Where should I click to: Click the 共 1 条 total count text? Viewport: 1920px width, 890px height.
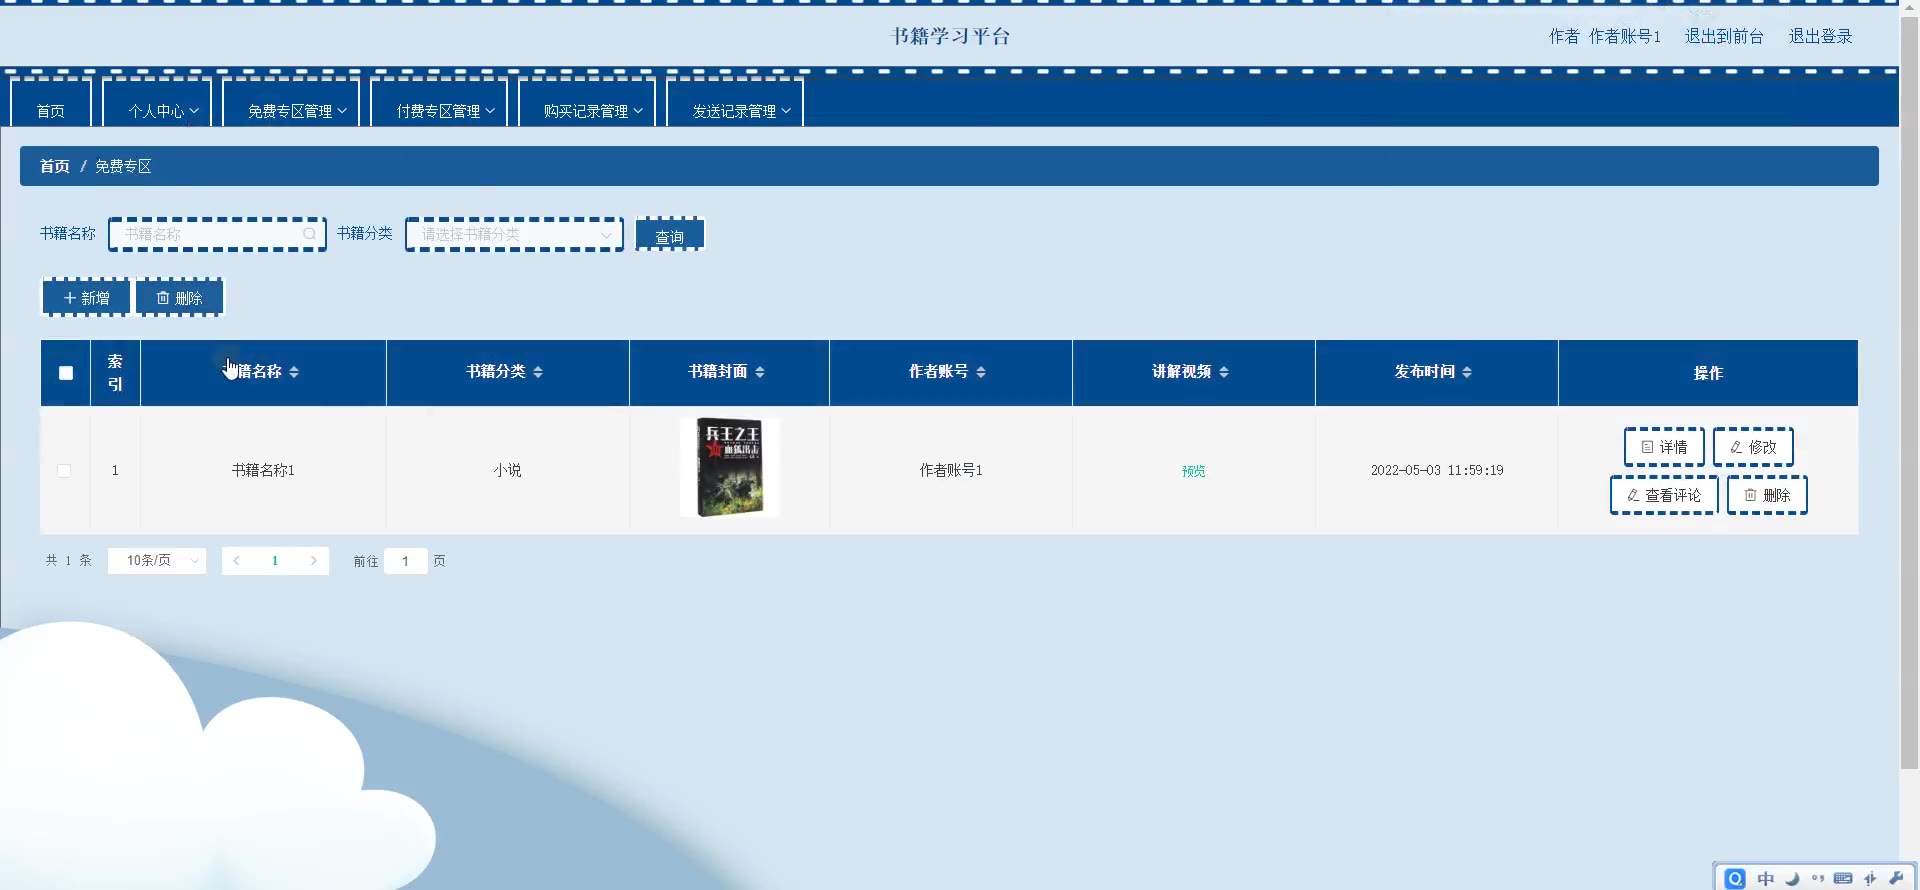(x=68, y=561)
